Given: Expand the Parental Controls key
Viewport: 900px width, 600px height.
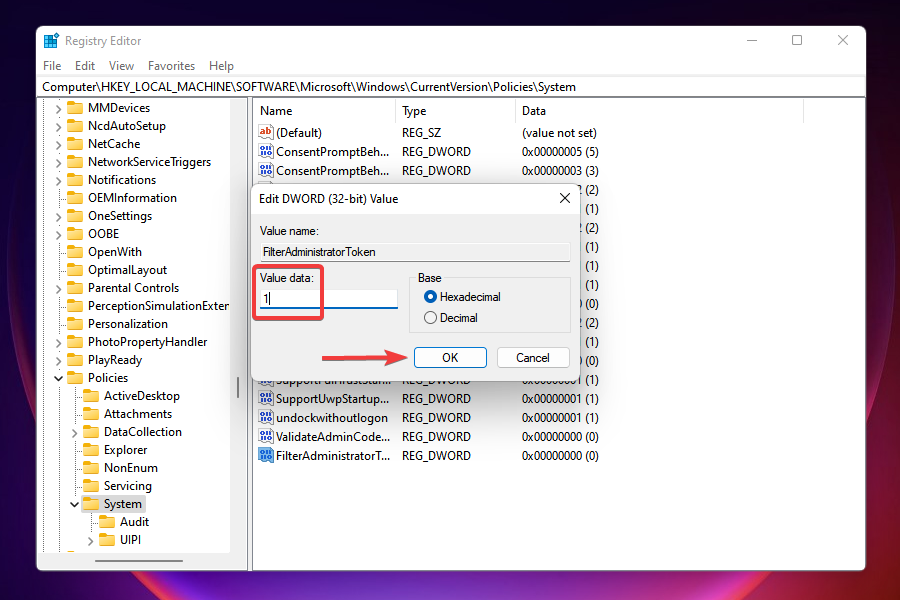Looking at the screenshot, I should tap(58, 288).
